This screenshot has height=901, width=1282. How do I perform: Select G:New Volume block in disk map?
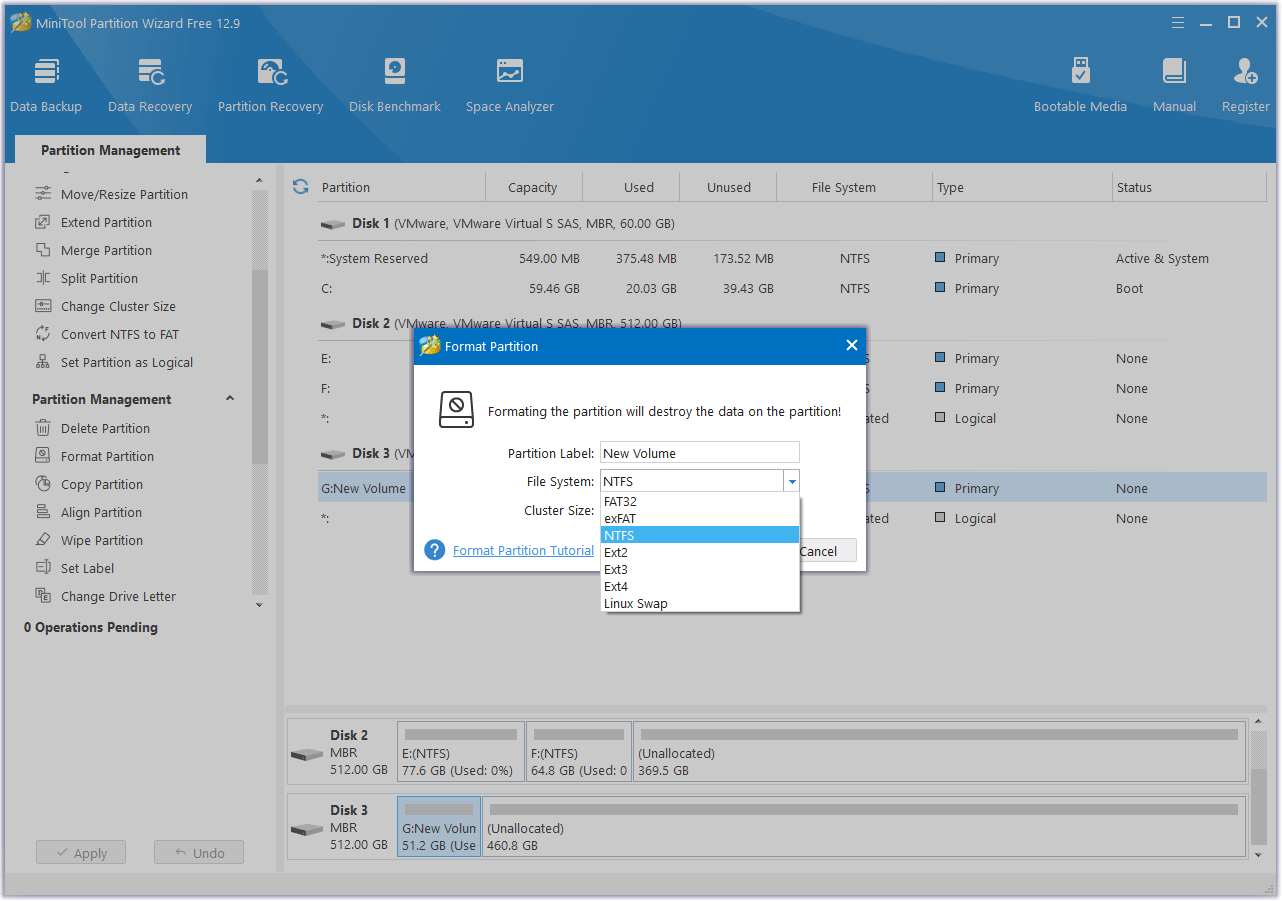(x=439, y=826)
